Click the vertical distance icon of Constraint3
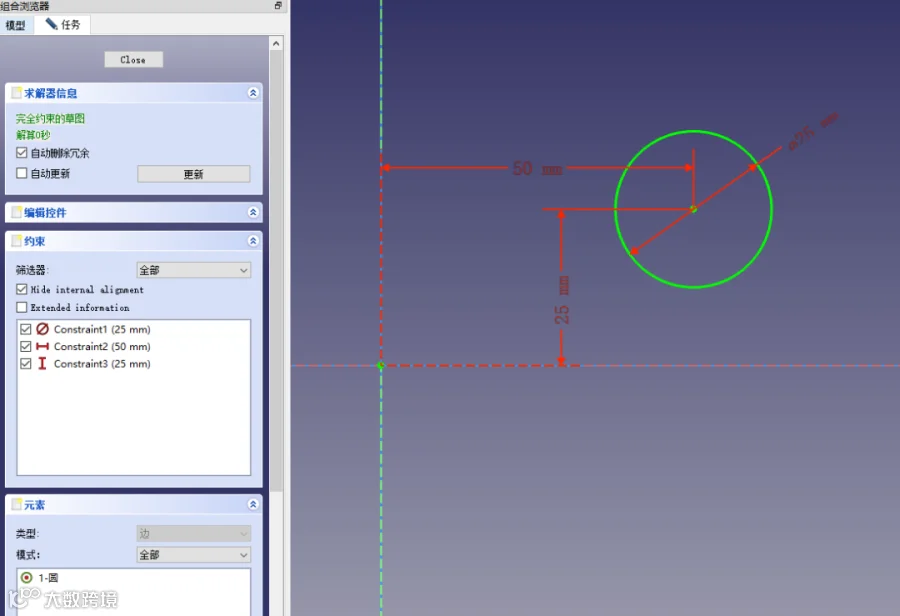 42,363
